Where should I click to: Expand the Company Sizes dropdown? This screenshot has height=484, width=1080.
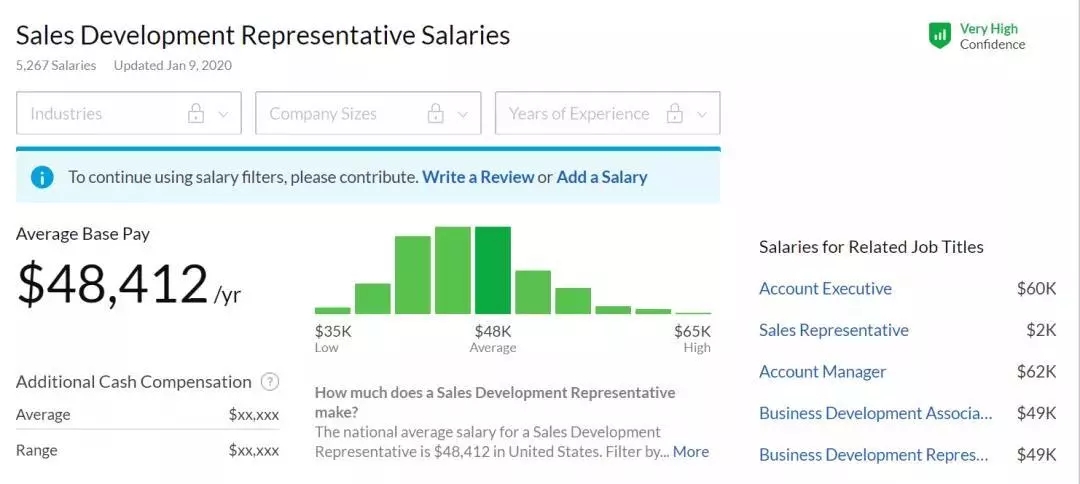click(x=368, y=114)
